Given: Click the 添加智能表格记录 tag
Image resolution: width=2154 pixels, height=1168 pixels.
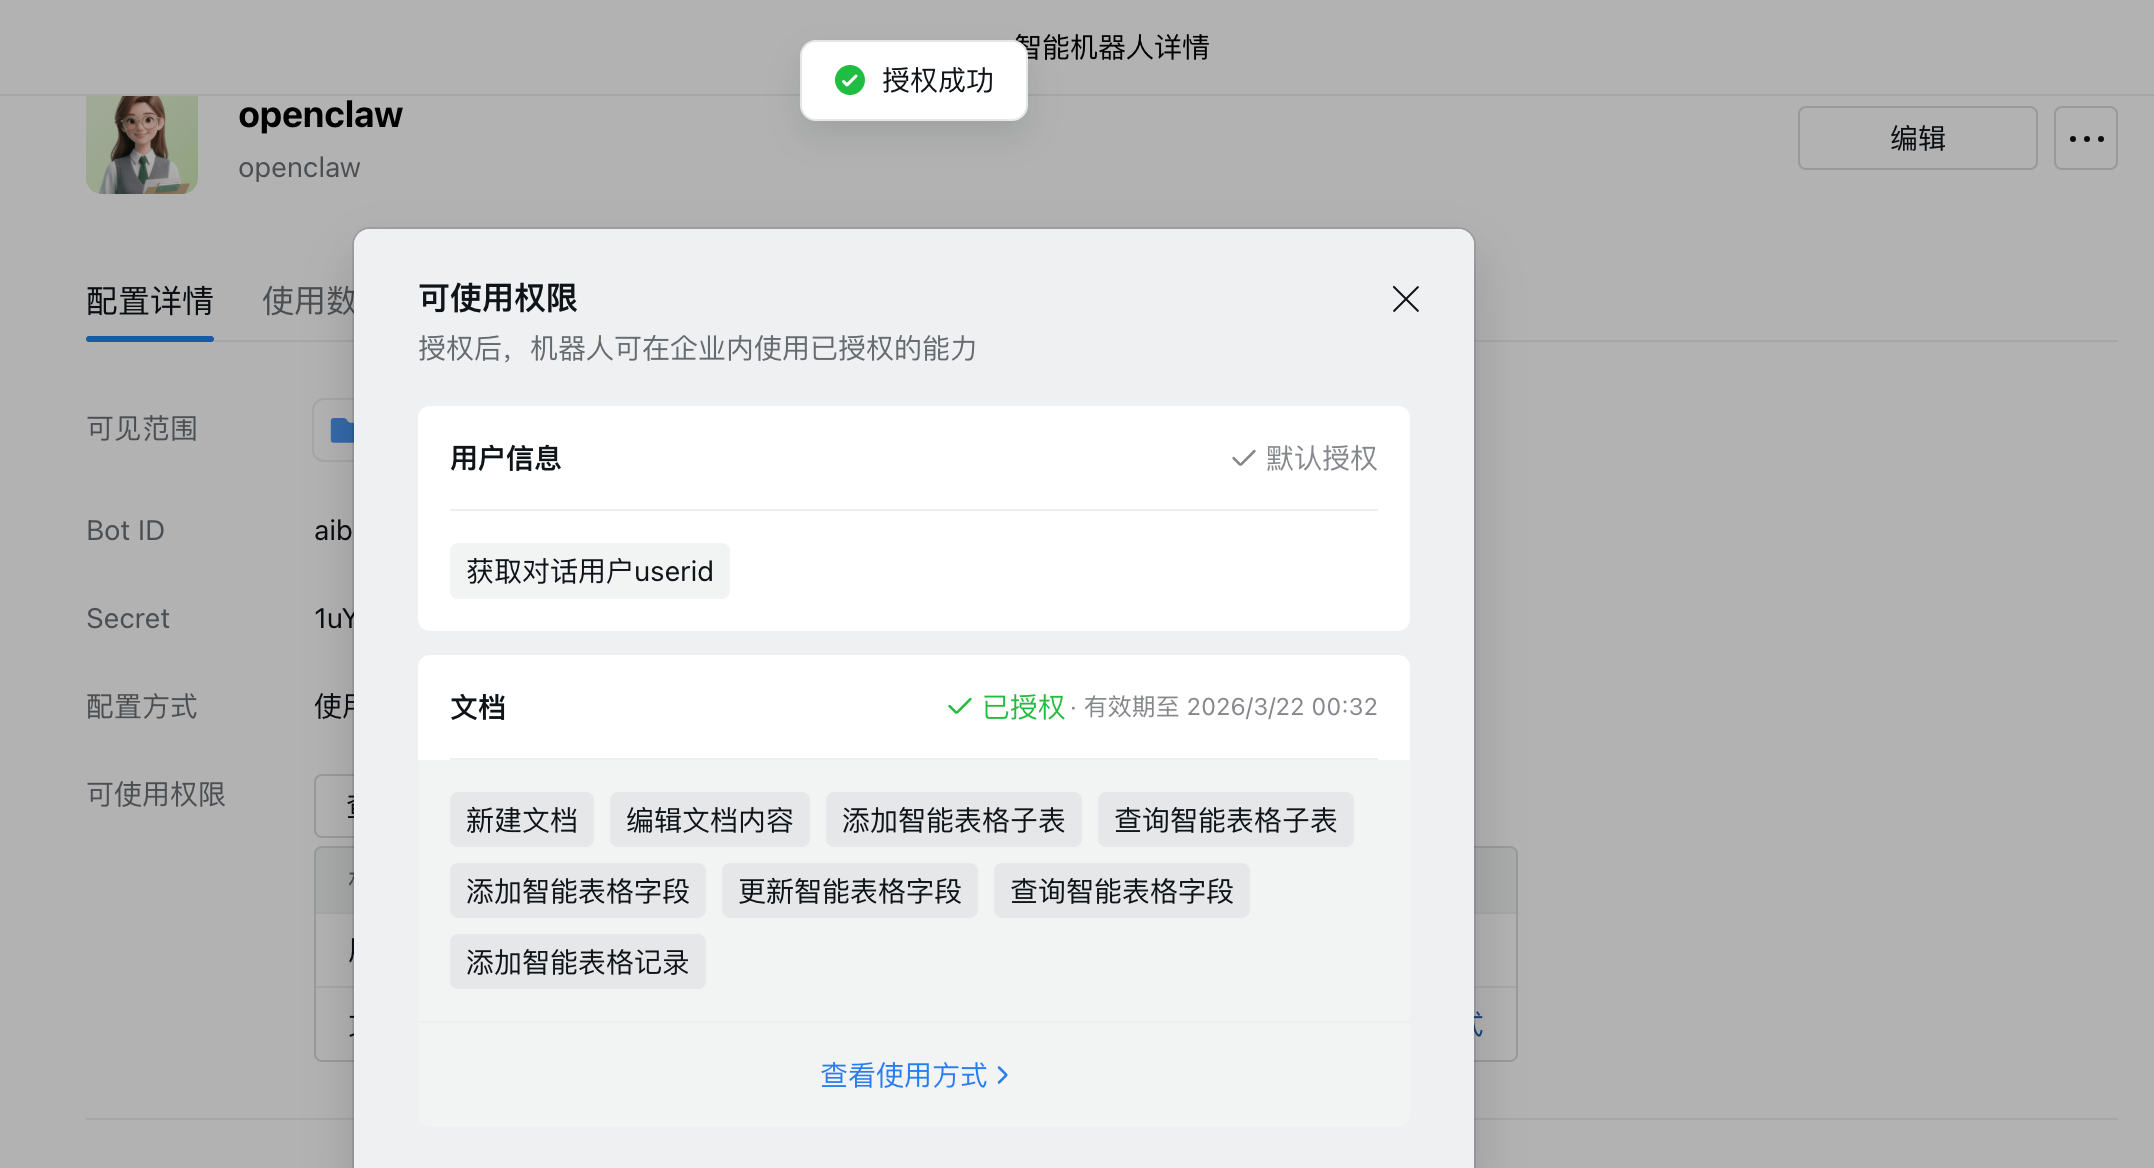Looking at the screenshot, I should click(x=577, y=962).
